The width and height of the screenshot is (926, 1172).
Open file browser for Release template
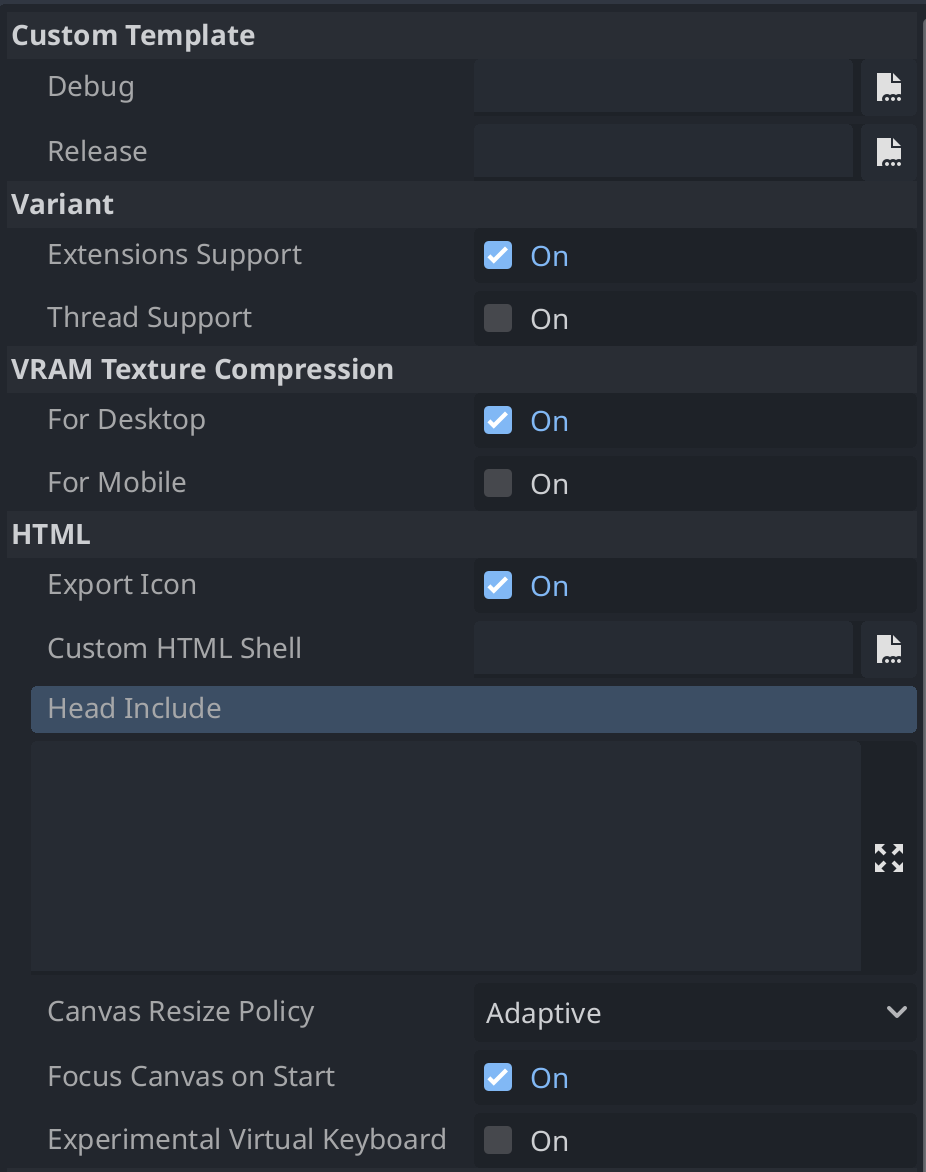[x=889, y=152]
